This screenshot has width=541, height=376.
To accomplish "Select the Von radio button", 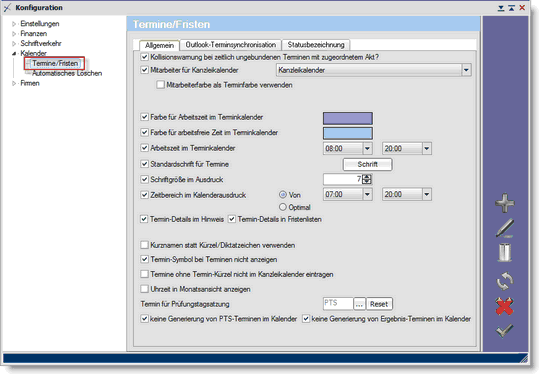I will [283, 195].
